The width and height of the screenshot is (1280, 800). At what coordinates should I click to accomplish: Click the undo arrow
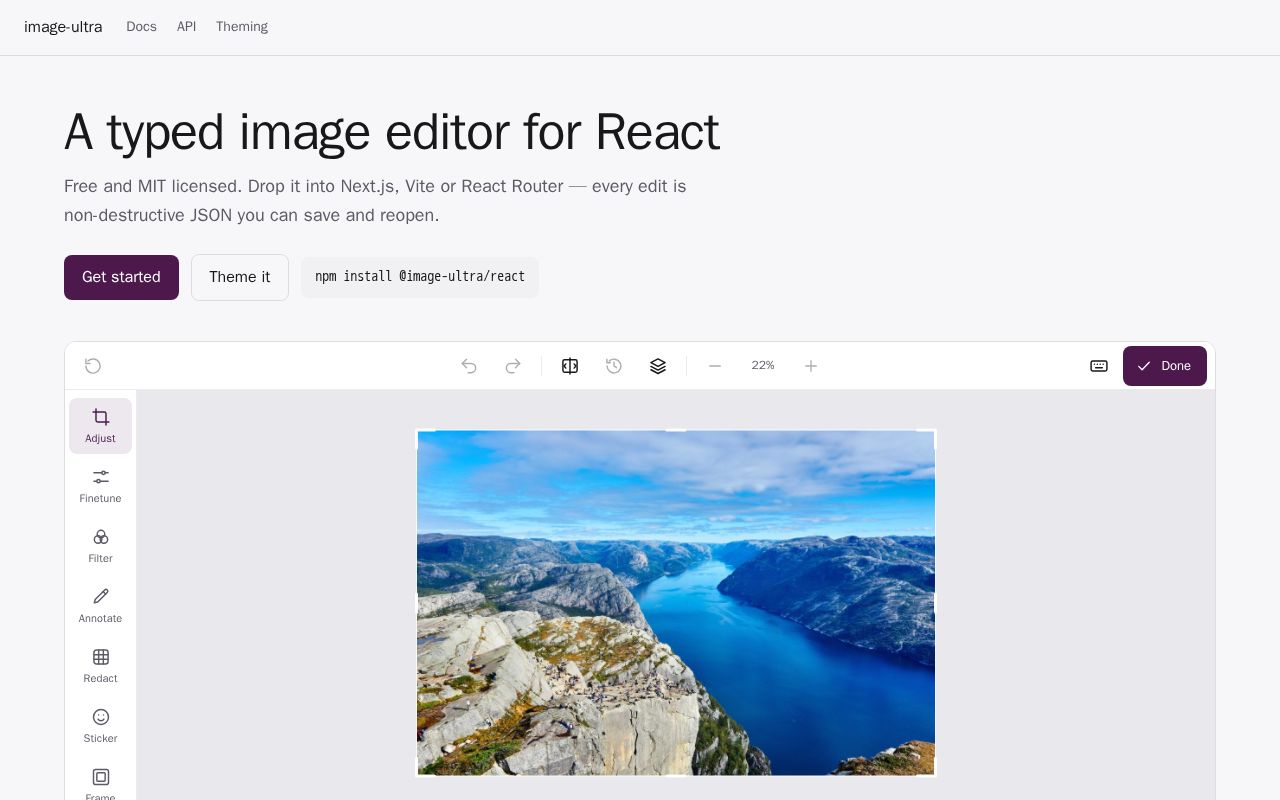click(469, 366)
